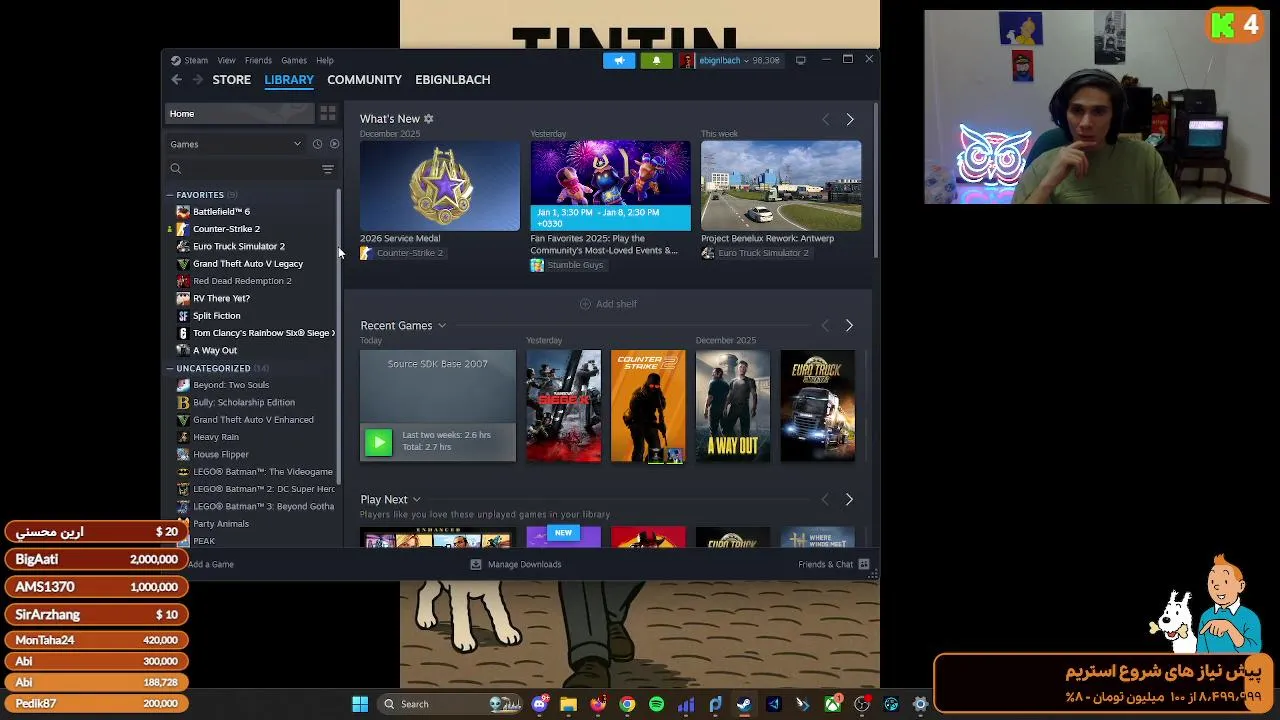Screen dimensions: 1280x720
Task: Open Counter-Strike 2 cover in Recent Games
Action: point(648,406)
